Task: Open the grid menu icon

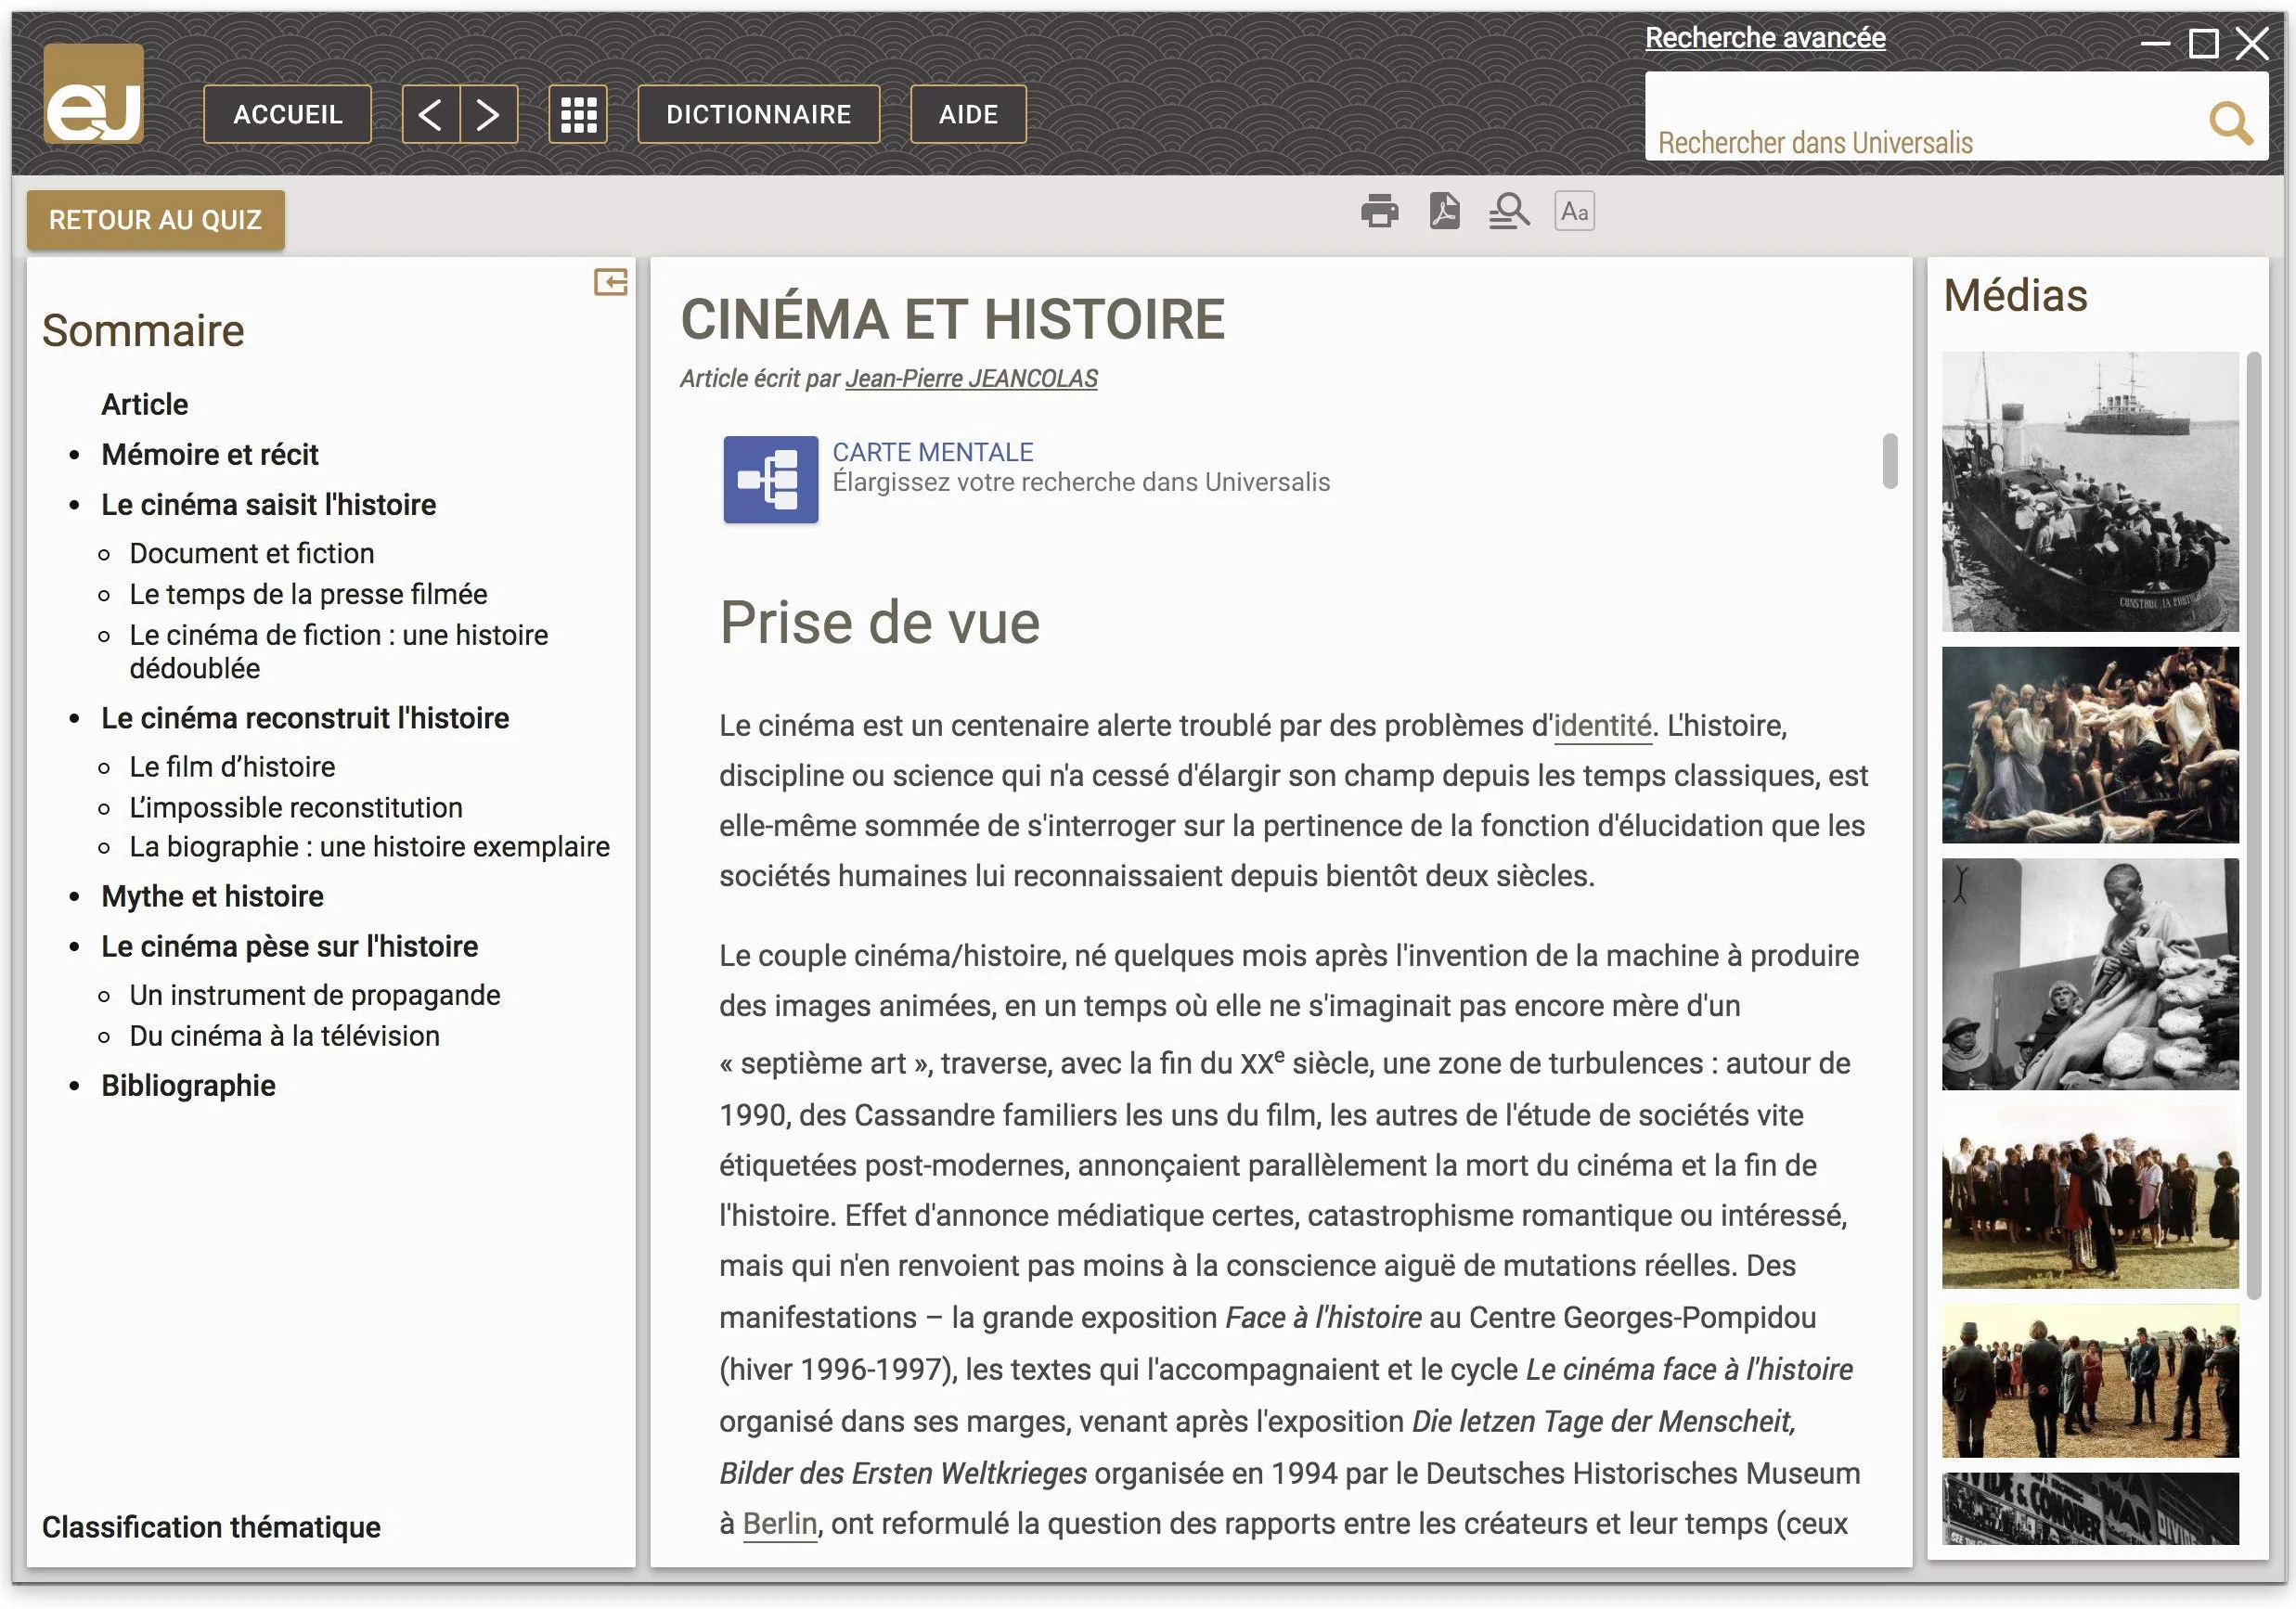Action: point(578,114)
